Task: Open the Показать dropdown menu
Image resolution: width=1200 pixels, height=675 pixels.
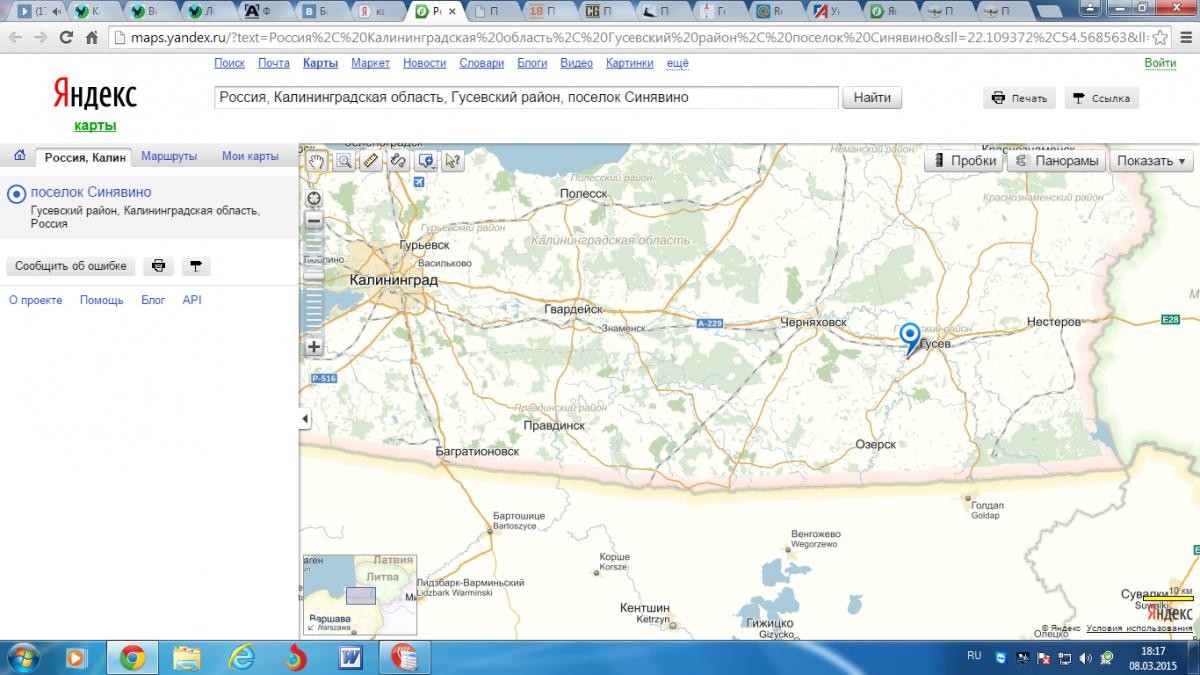Action: click(1151, 161)
